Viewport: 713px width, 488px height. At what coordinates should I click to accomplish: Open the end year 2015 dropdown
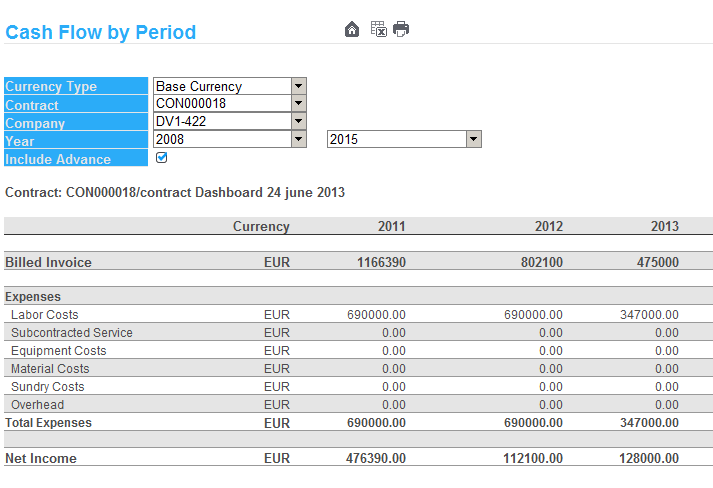(474, 139)
